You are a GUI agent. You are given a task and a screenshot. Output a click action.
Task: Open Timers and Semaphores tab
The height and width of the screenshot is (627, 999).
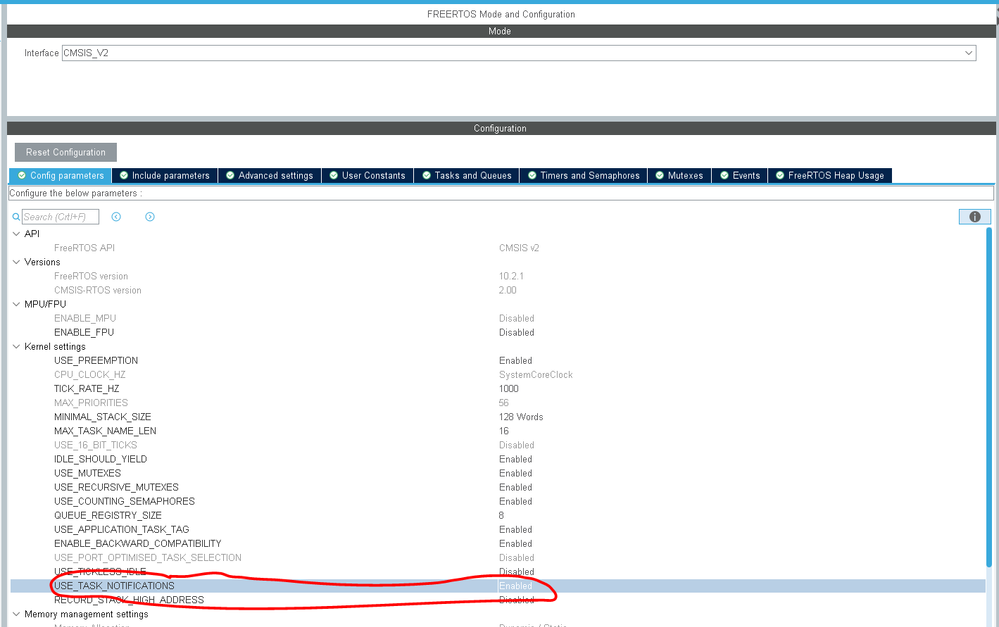(584, 175)
